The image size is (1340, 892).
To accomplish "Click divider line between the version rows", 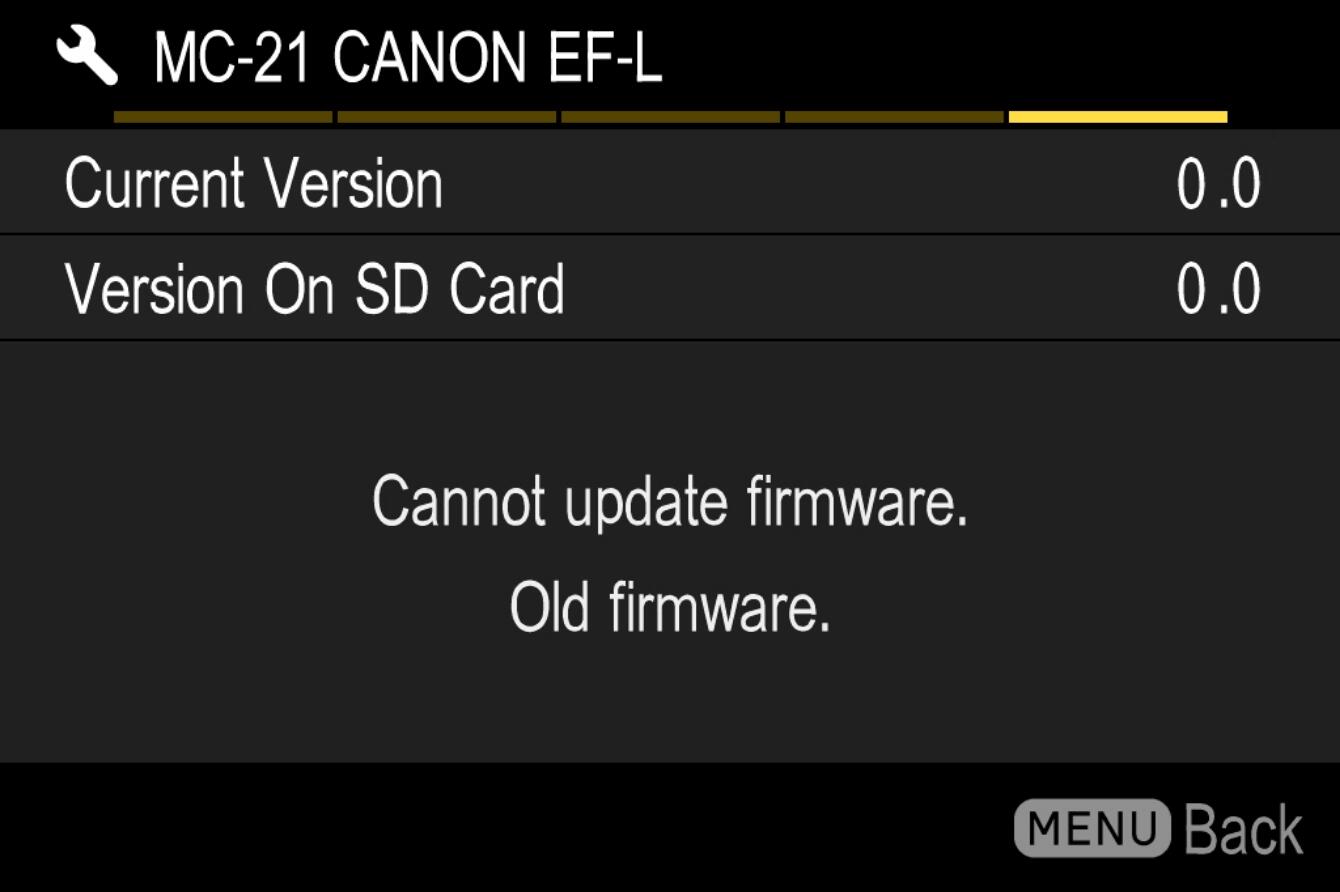I will (670, 235).
